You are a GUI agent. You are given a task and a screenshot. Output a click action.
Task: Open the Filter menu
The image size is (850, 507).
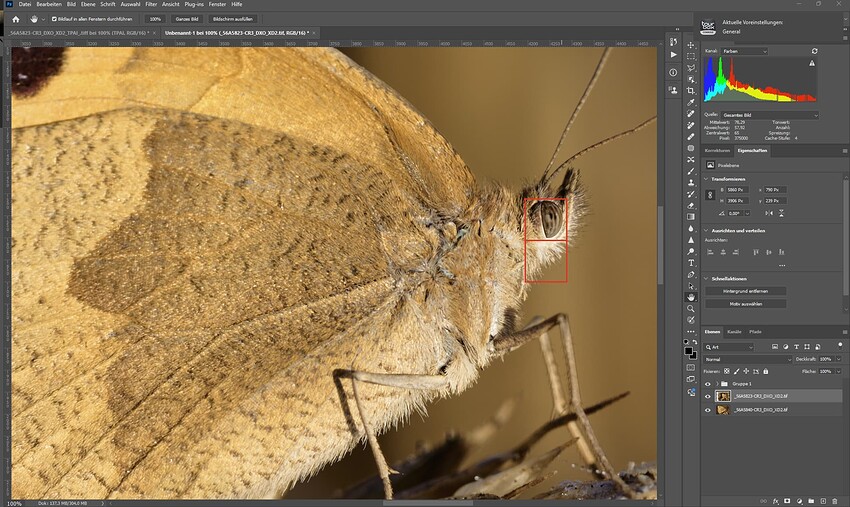151,4
